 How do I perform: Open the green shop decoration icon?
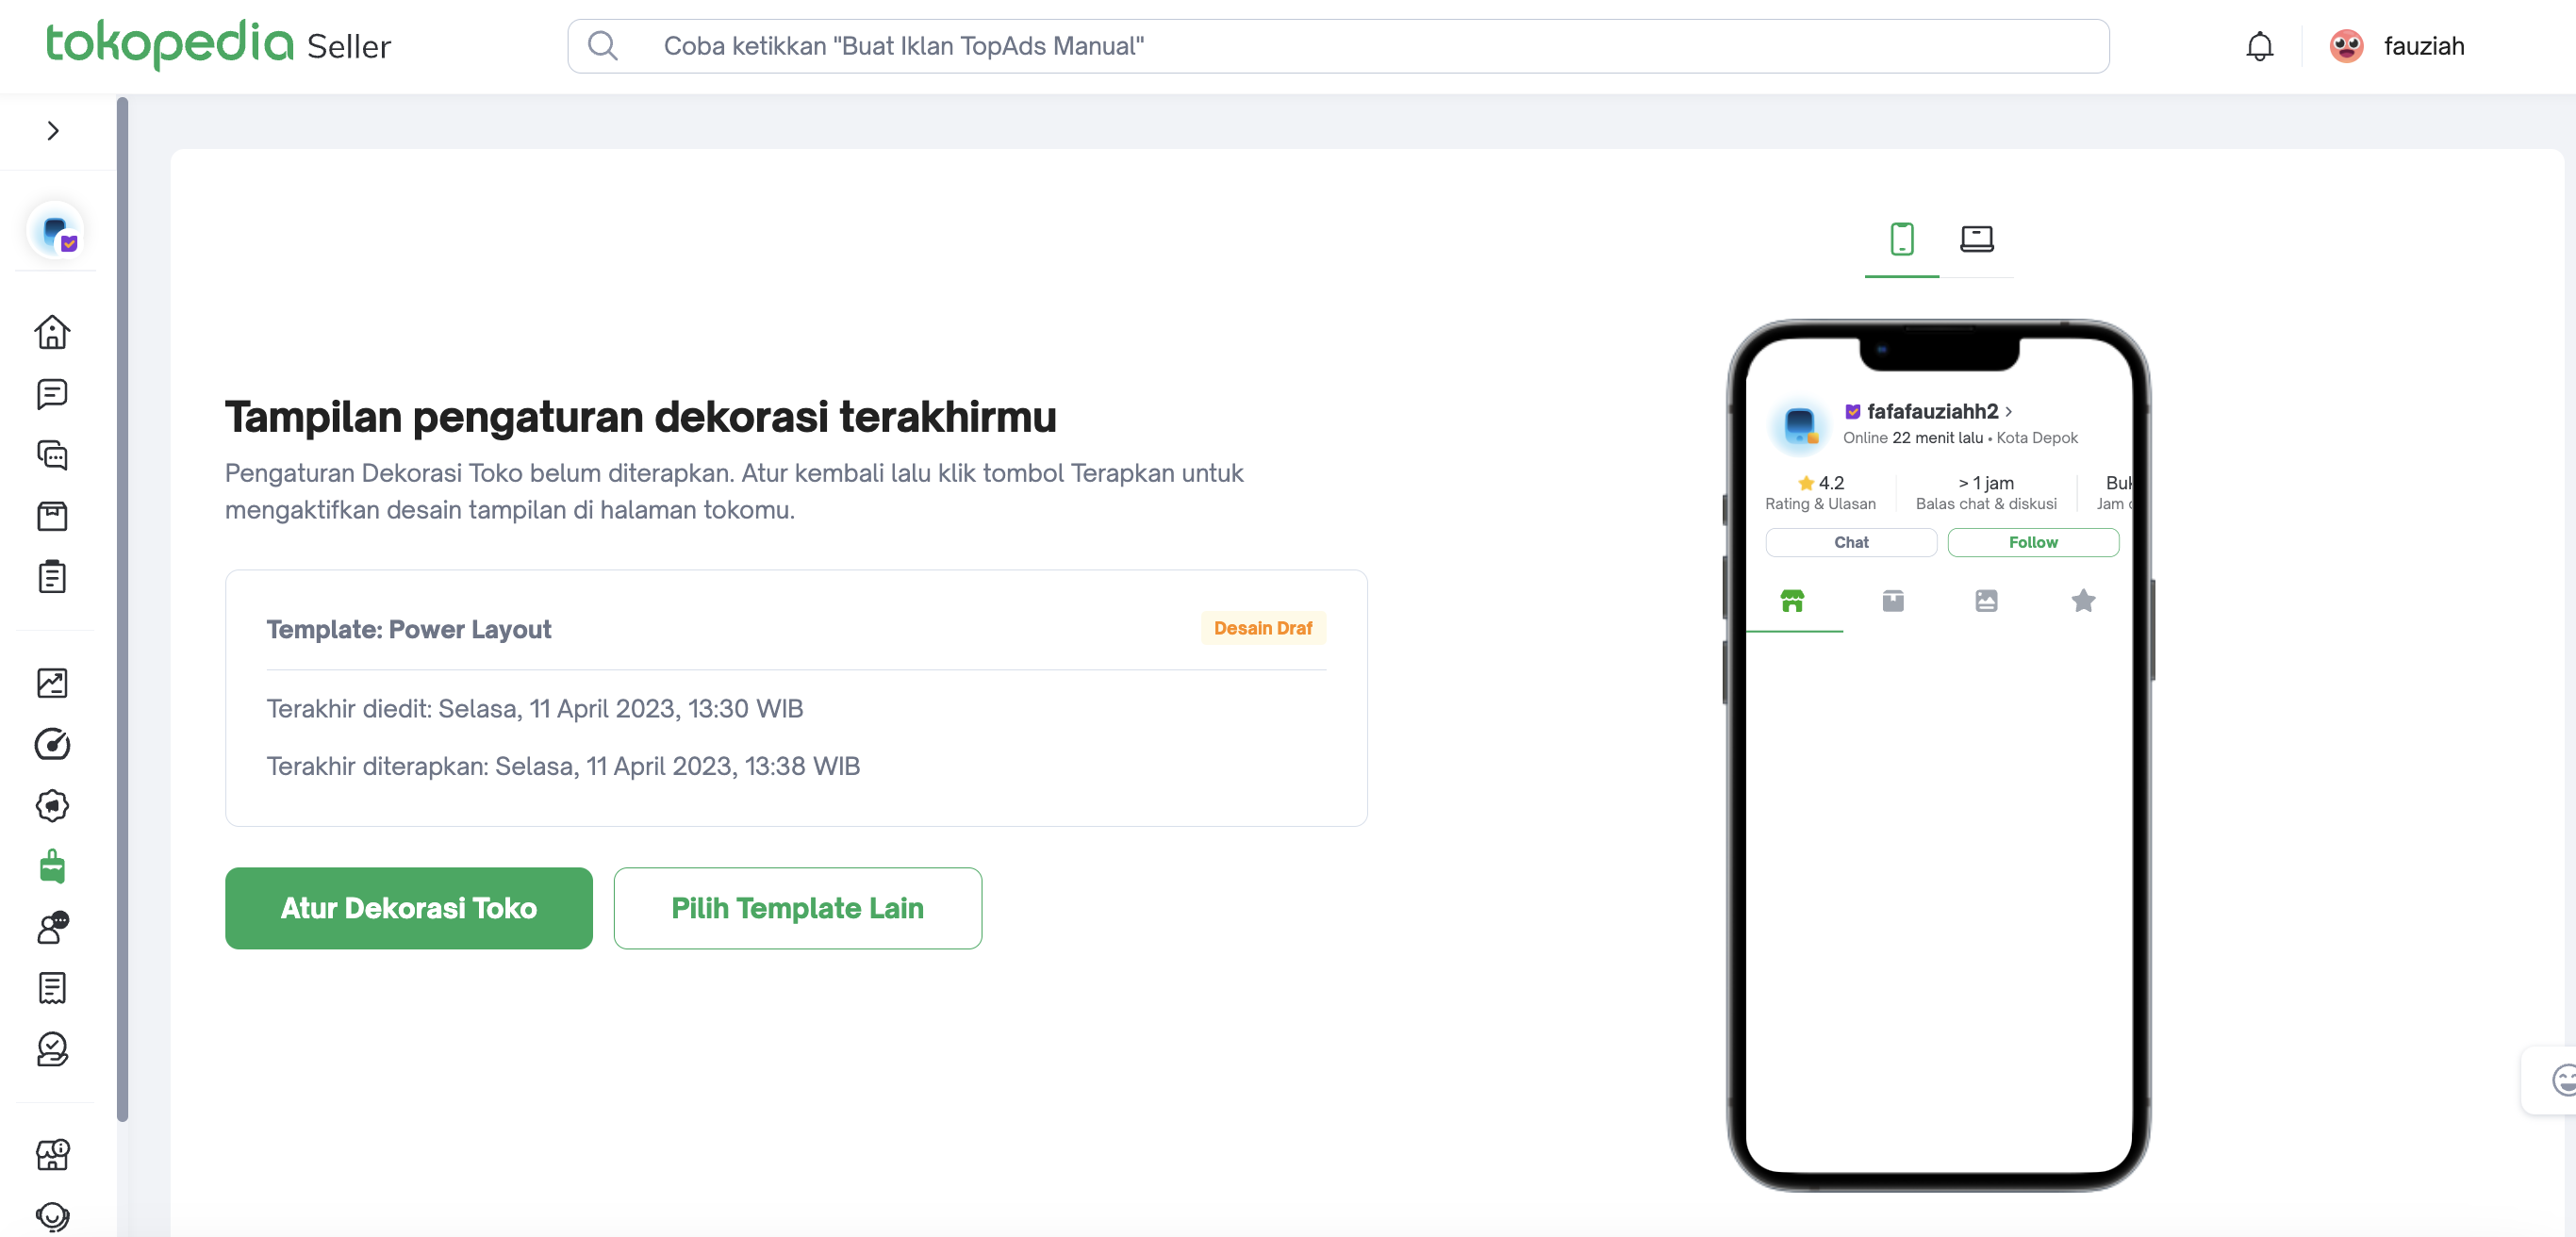pos(52,867)
